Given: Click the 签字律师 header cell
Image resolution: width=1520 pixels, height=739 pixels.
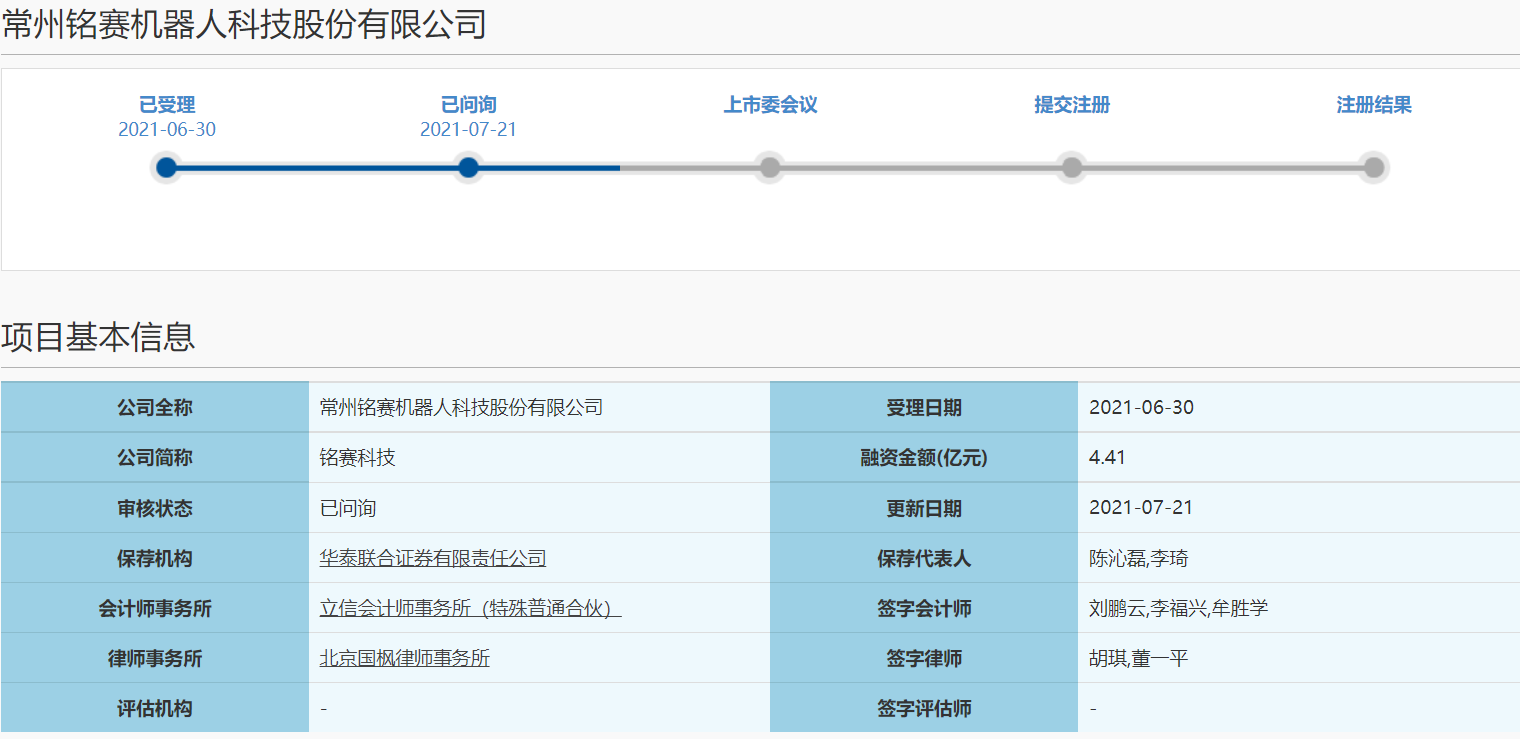Looking at the screenshot, I should [x=924, y=658].
